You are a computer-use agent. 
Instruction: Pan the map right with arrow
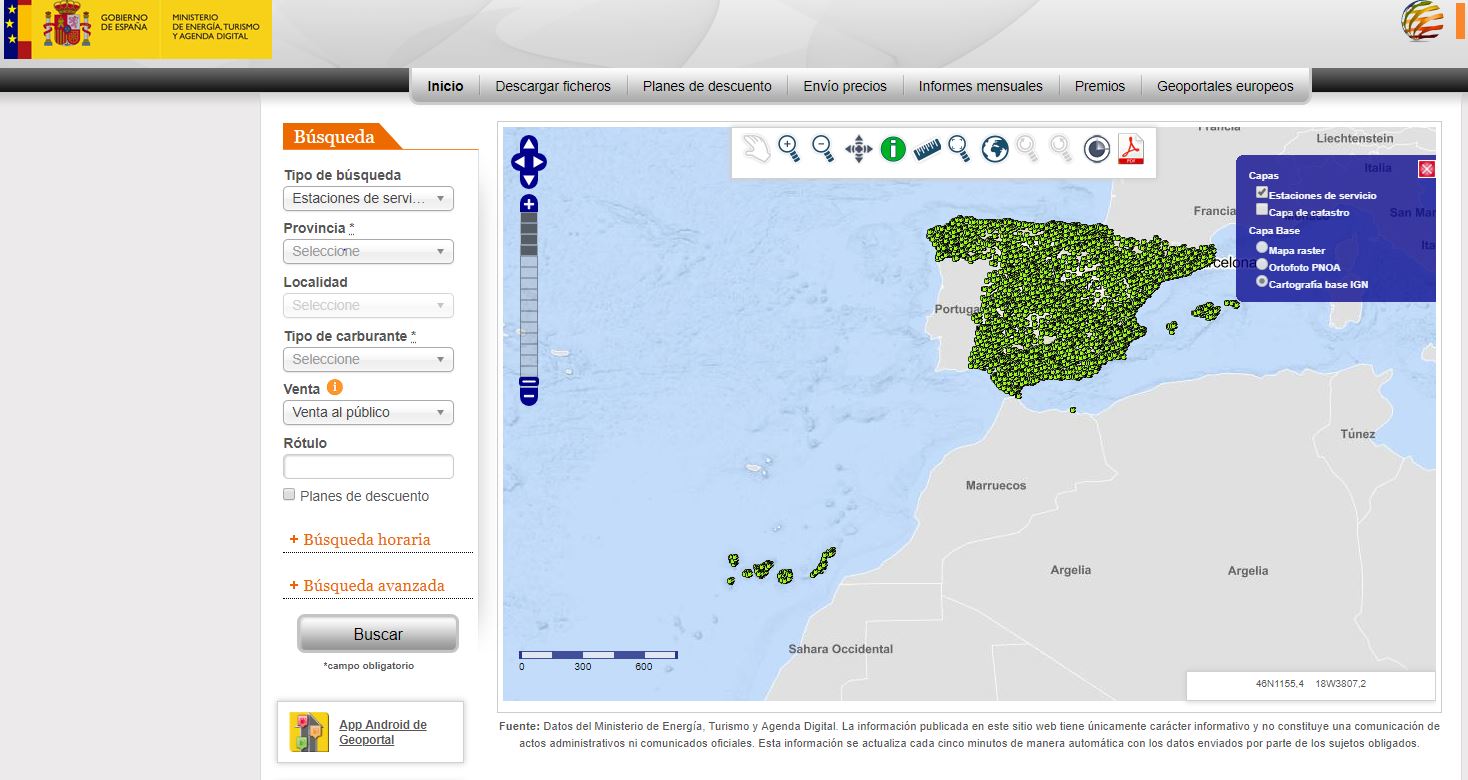540,162
